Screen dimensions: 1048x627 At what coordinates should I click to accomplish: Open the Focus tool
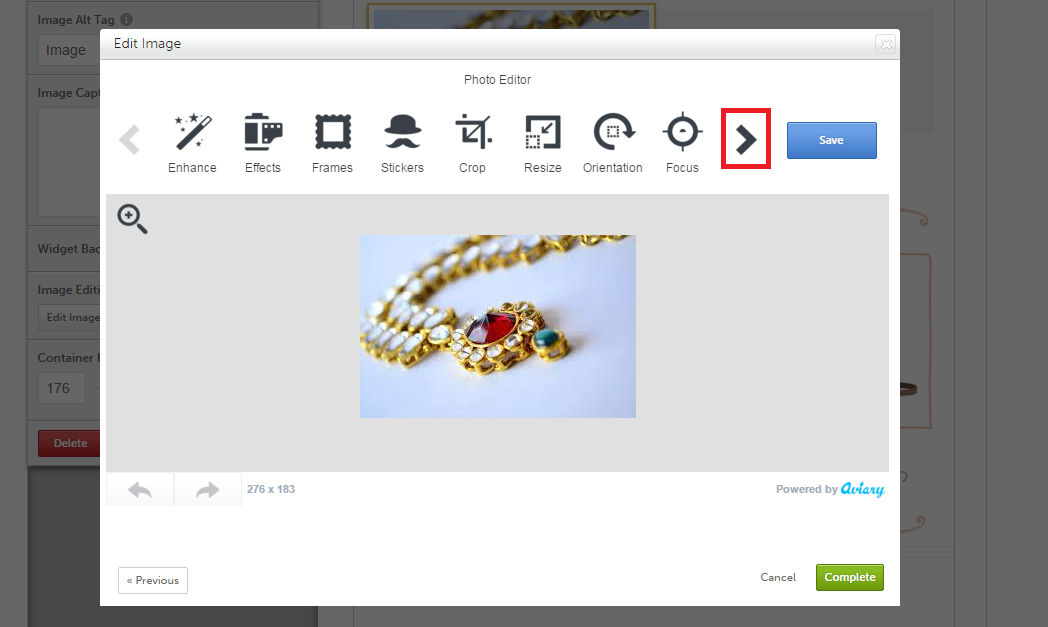(682, 142)
